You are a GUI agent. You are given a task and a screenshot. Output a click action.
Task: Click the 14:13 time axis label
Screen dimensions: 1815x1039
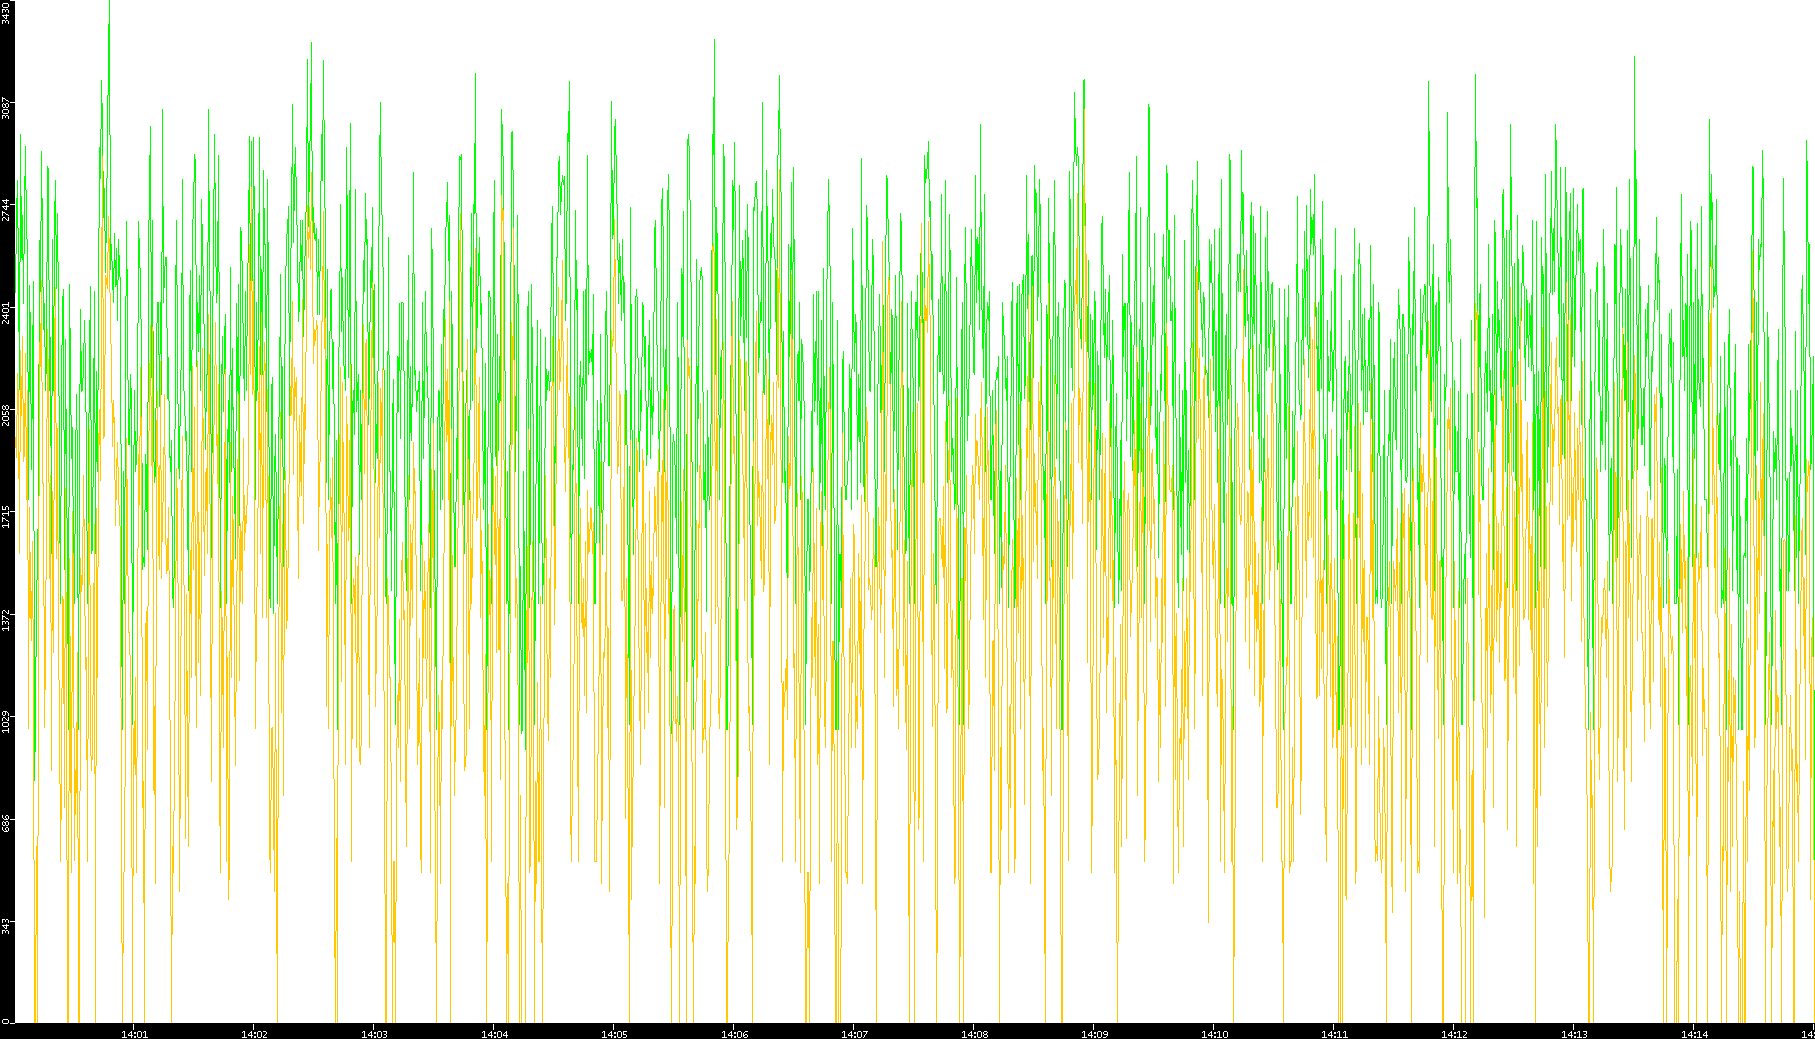coord(1574,1033)
